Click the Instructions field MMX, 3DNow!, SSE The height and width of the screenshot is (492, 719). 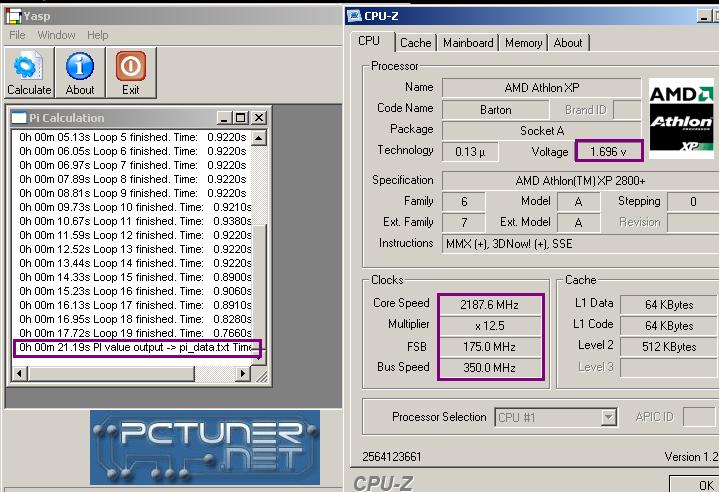click(x=580, y=243)
